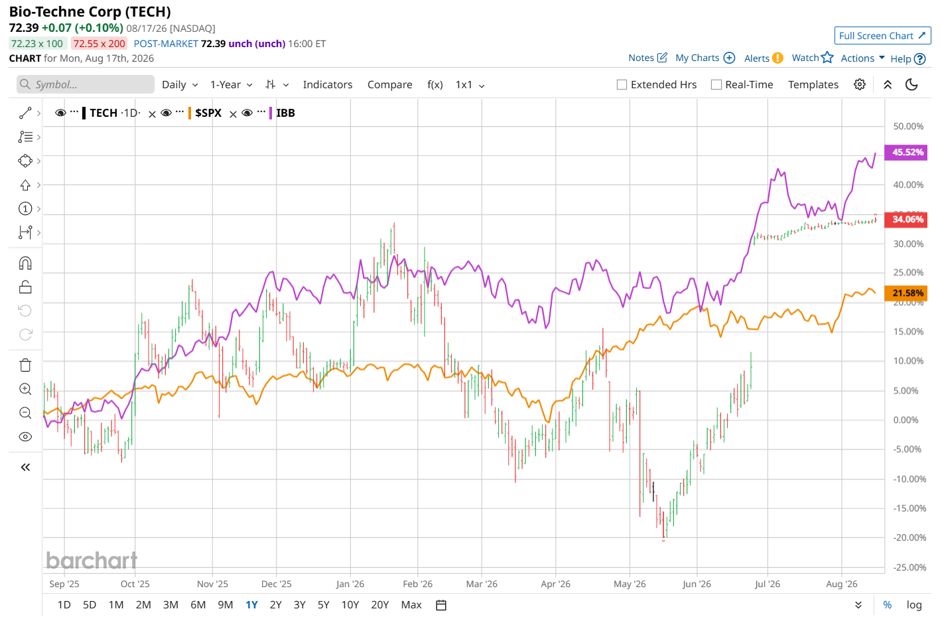Choose the arrow marker tool
This screenshot has width=940, height=619.
click(25, 185)
